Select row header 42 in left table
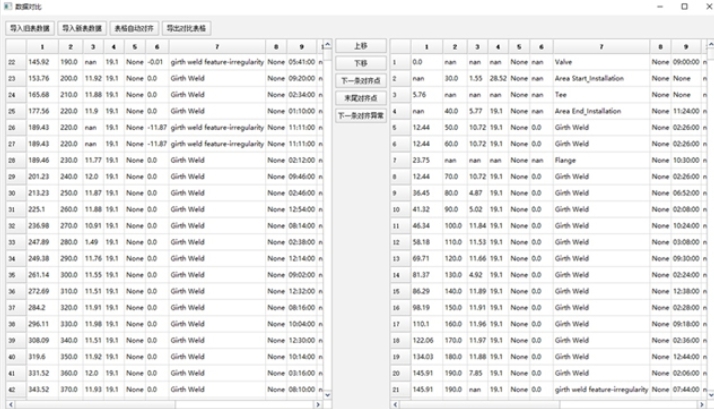This screenshot has width=714, height=409. (x=12, y=388)
